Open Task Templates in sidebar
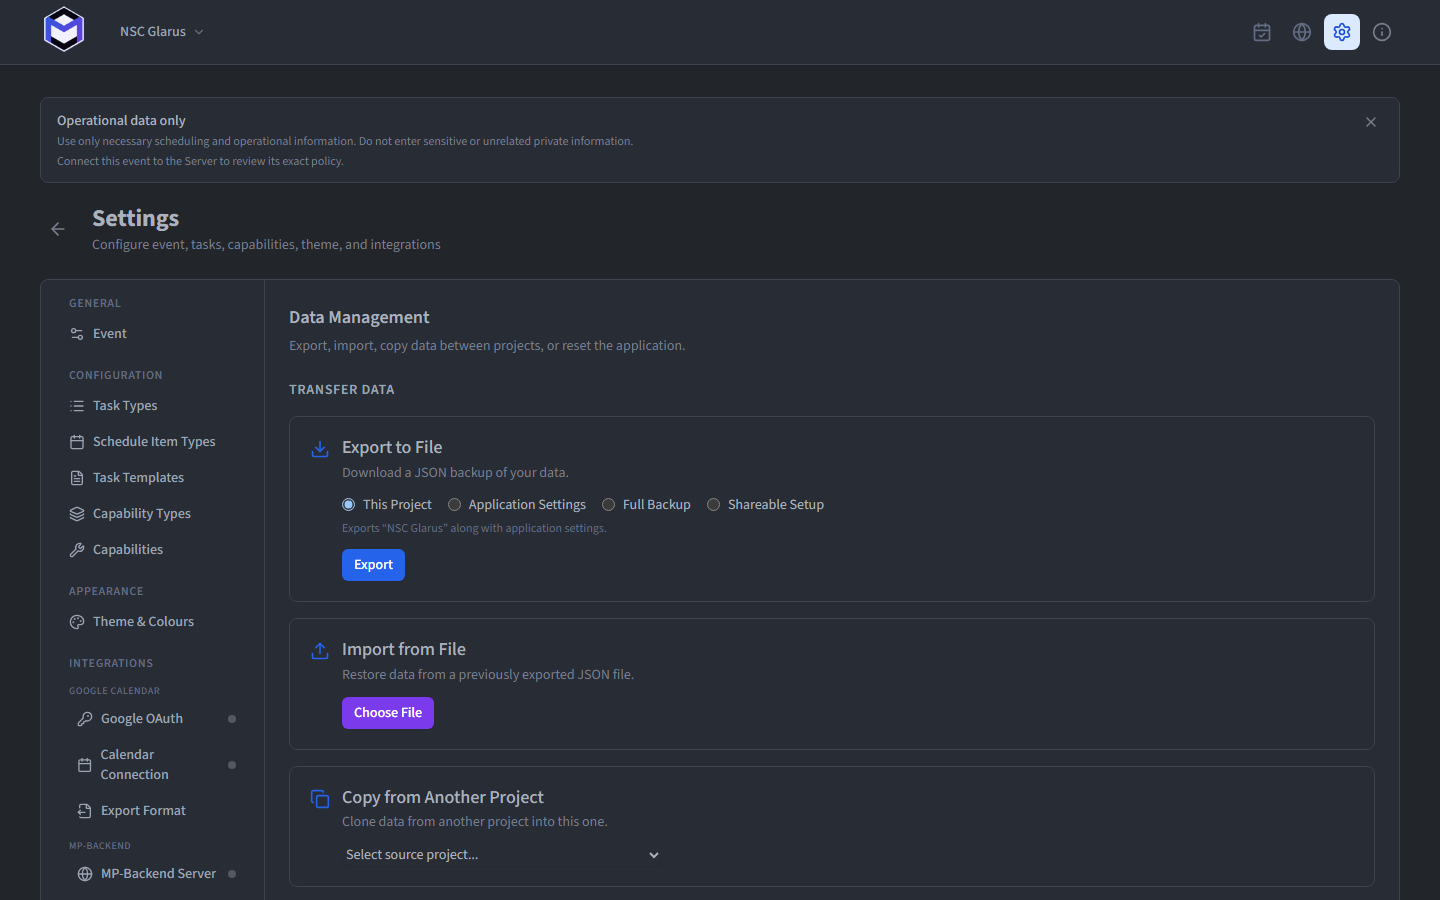Screen dimensions: 1440x900 tap(152, 478)
